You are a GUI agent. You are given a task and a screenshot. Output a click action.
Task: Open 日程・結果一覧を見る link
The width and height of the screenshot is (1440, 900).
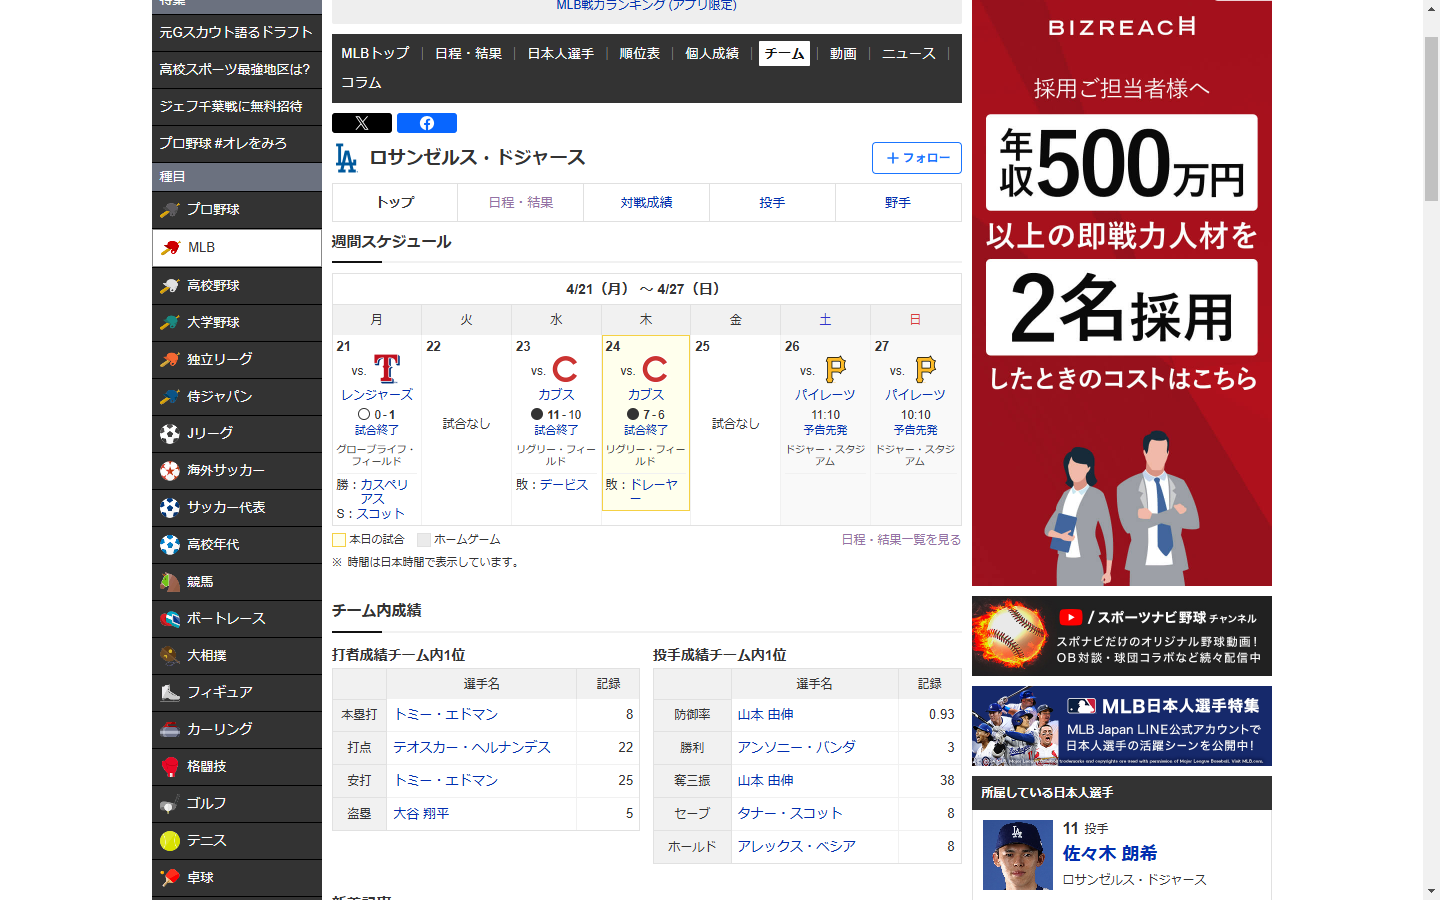[x=901, y=539]
